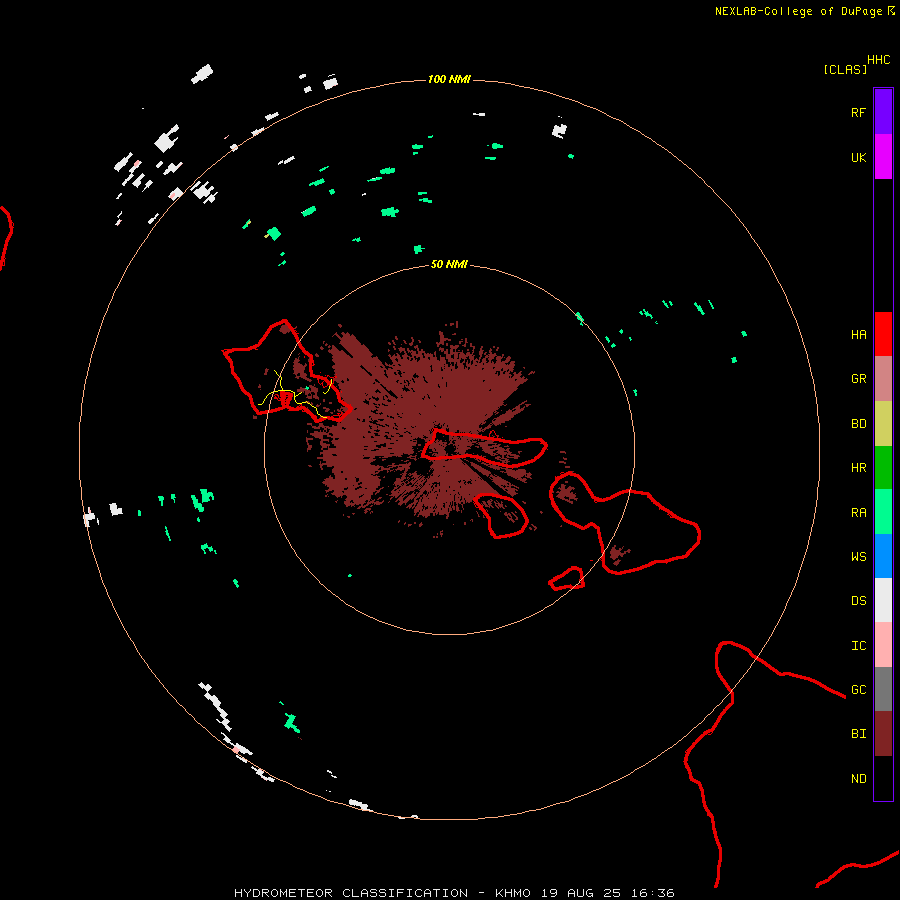Click the DS legend label
This screenshot has height=900, width=900.
click(858, 600)
